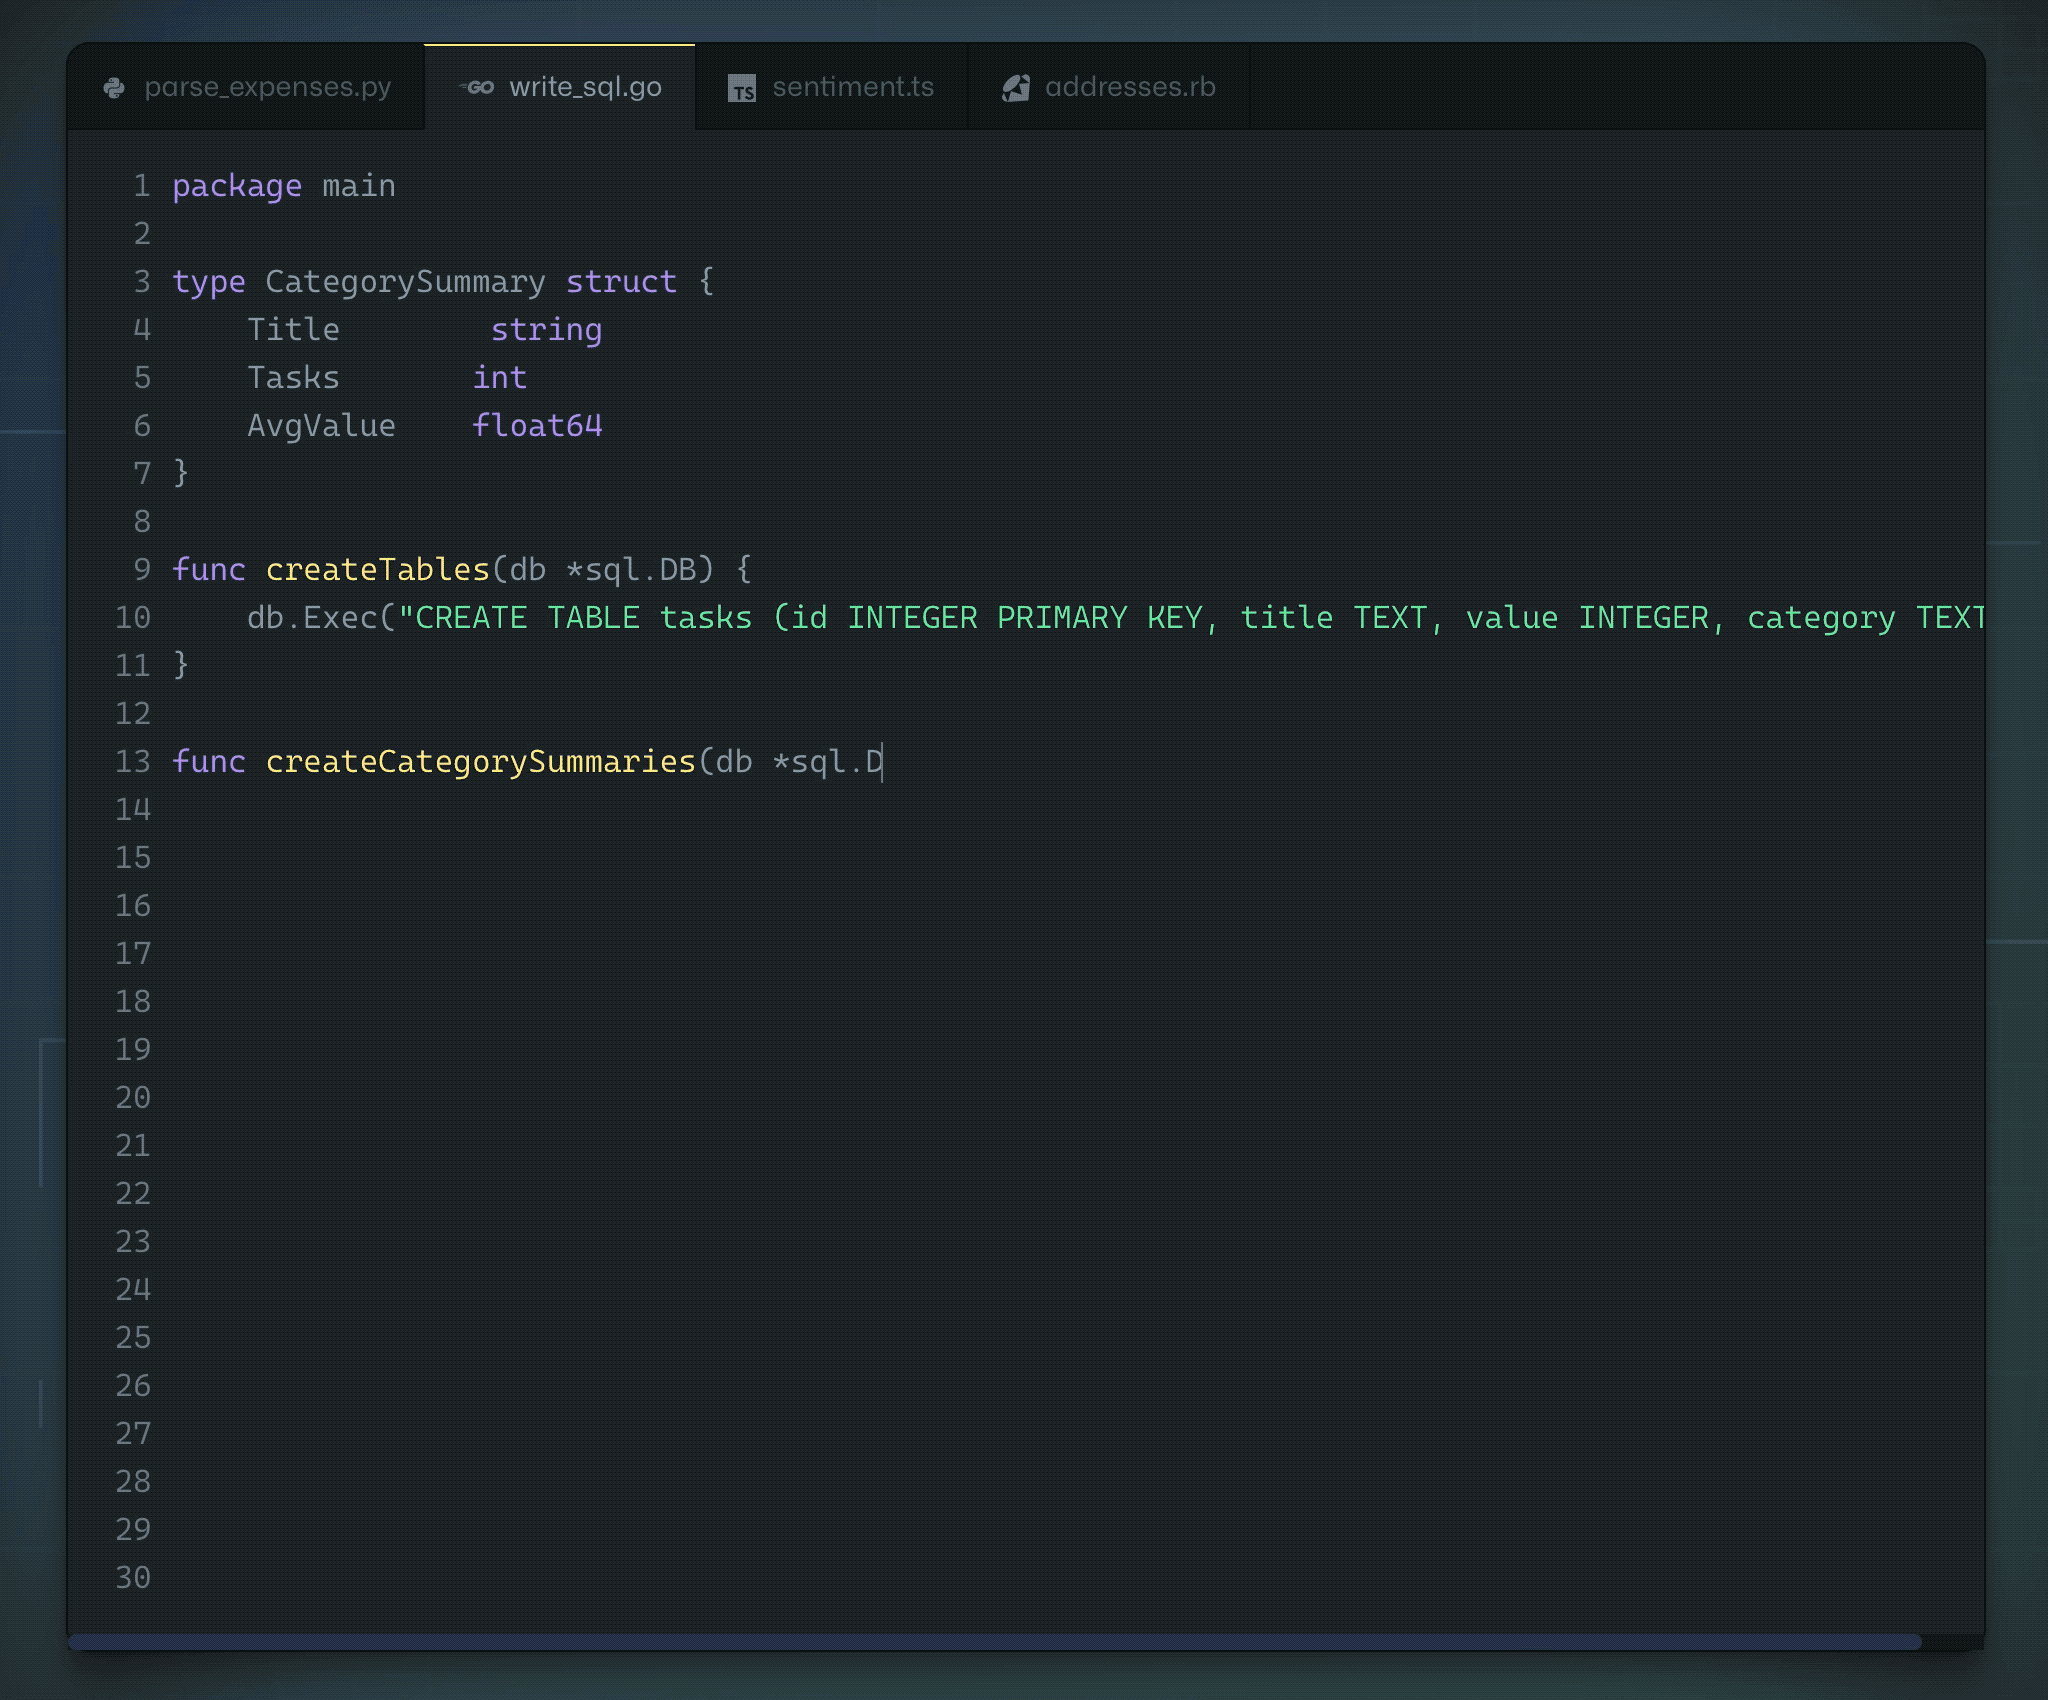Screen dimensions: 2048x1700
Task: Click the sentiment.ts tab
Action: (x=832, y=87)
